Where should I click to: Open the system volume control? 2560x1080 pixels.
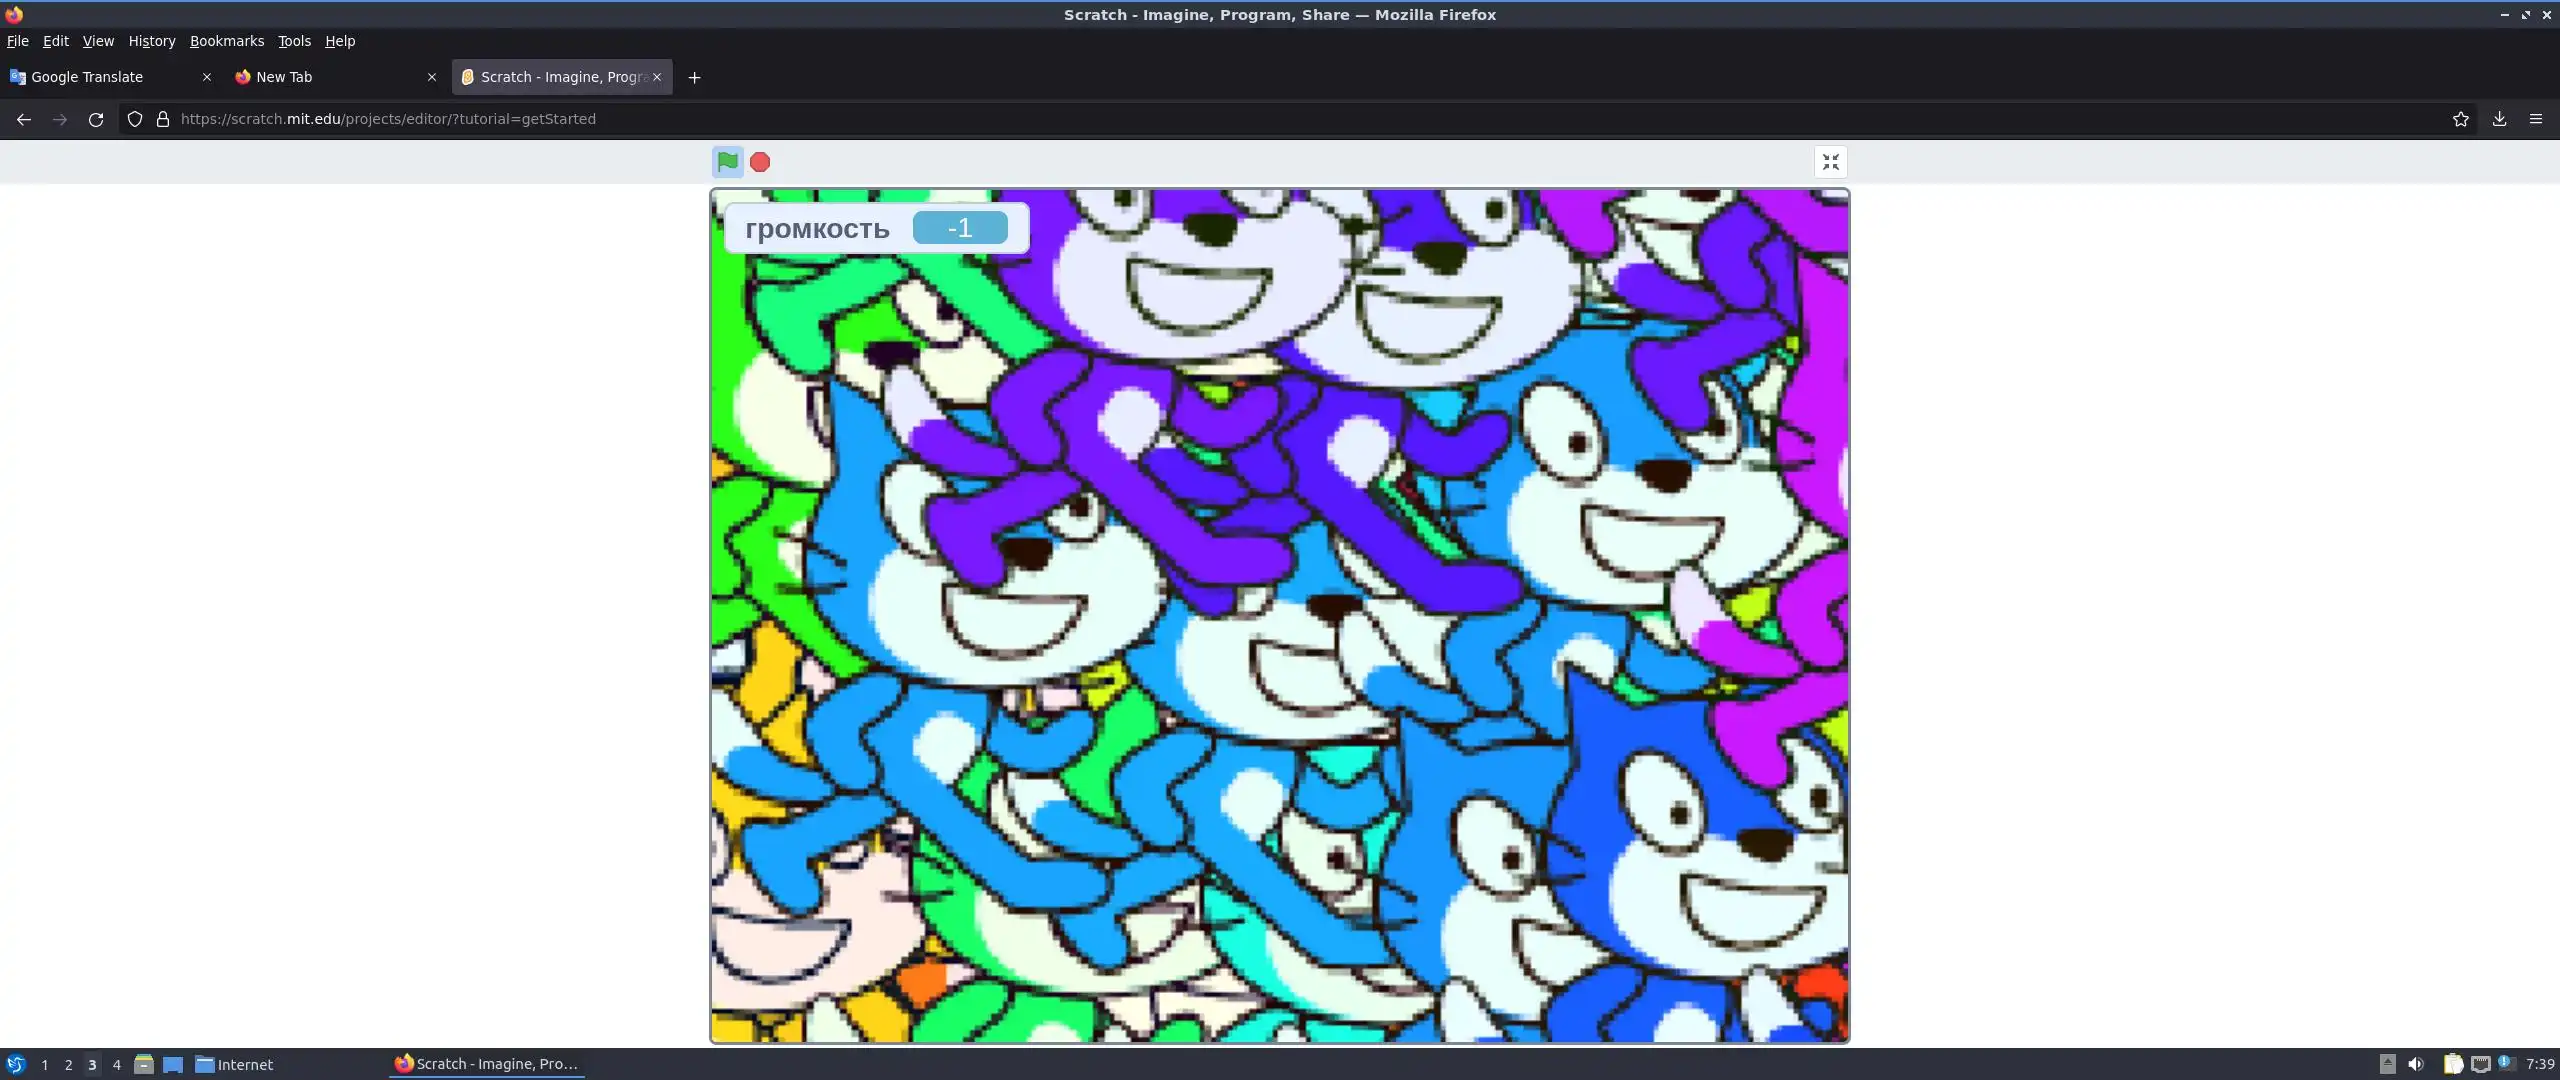point(2416,1064)
